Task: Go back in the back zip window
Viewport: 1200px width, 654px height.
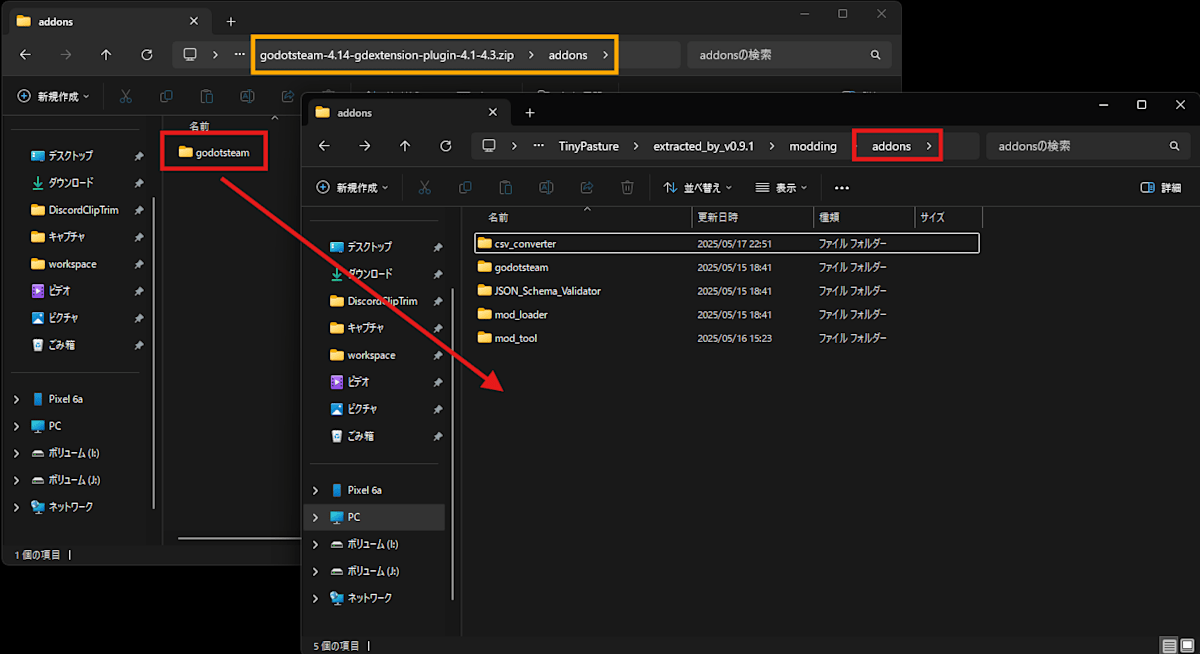Action: [25, 55]
